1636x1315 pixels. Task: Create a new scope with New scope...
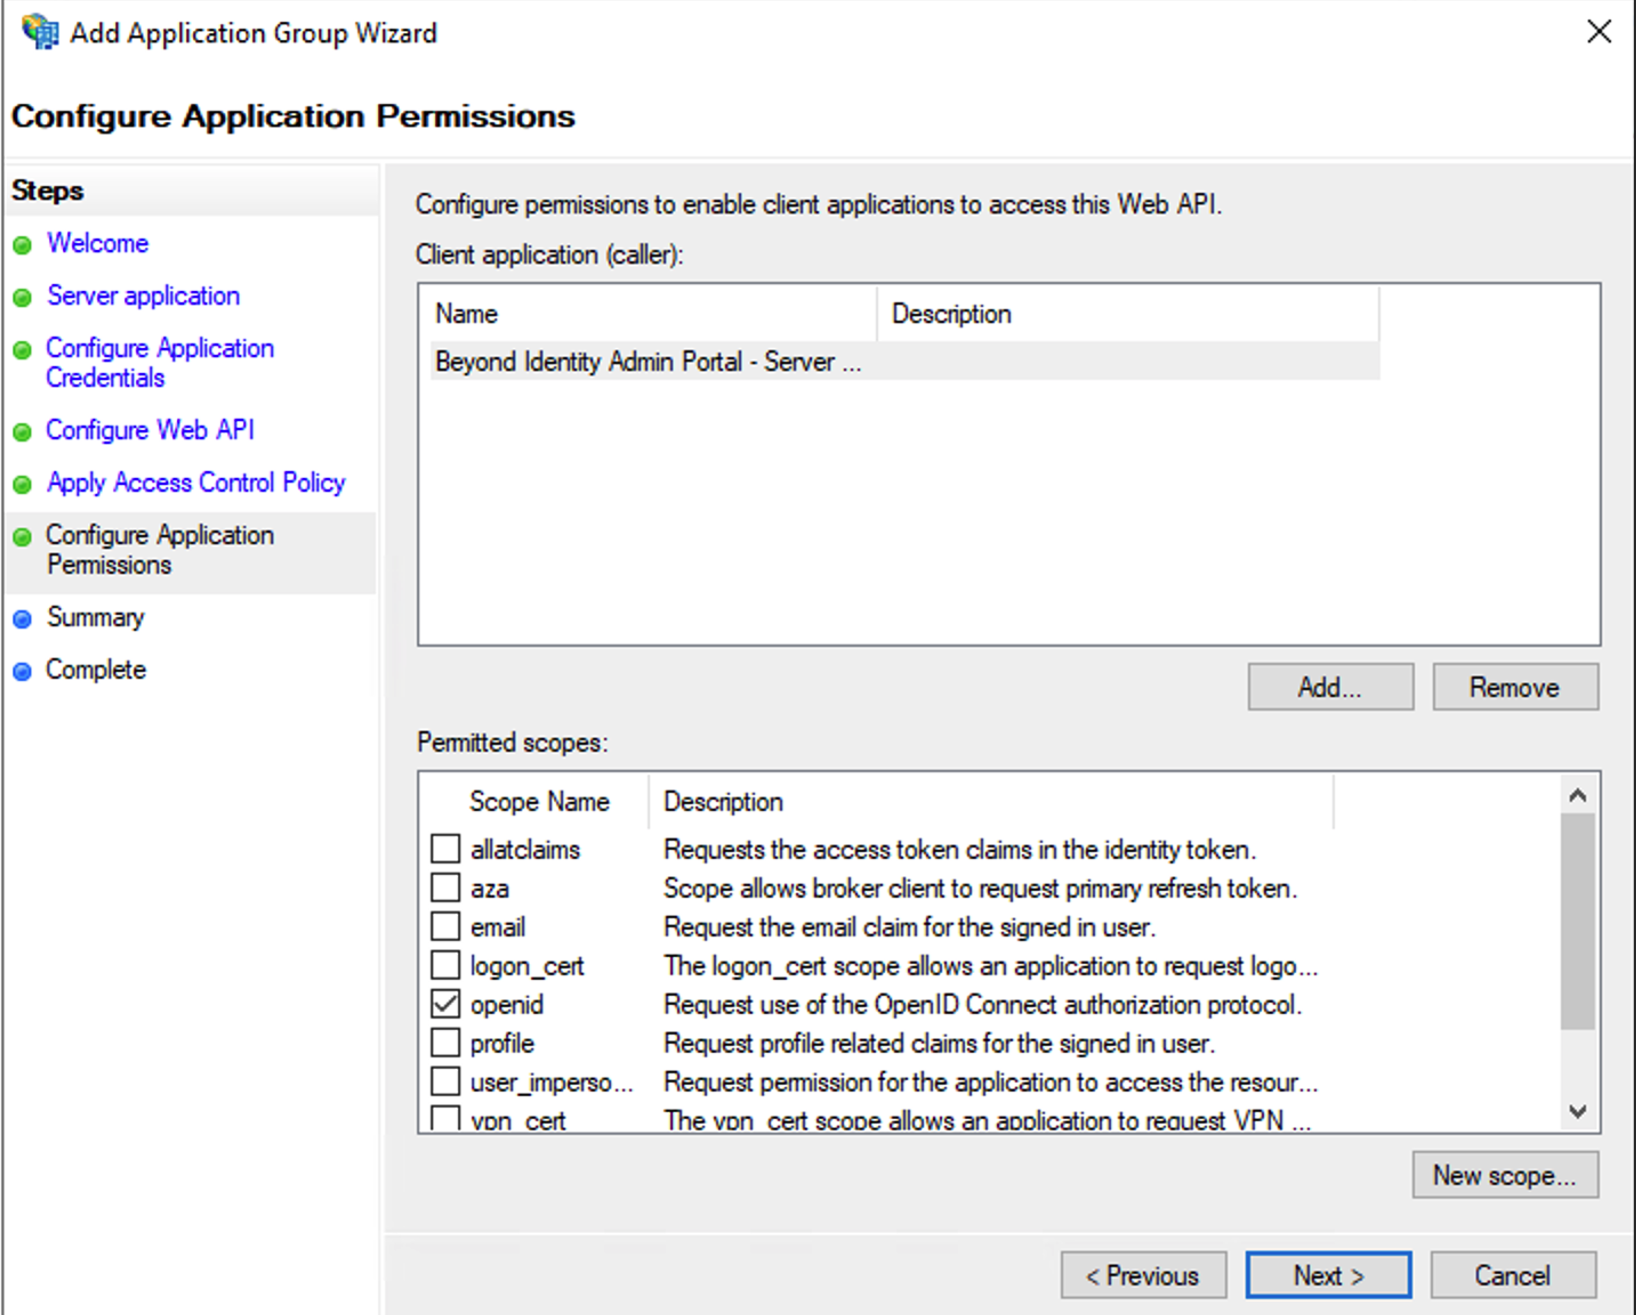coord(1504,1175)
